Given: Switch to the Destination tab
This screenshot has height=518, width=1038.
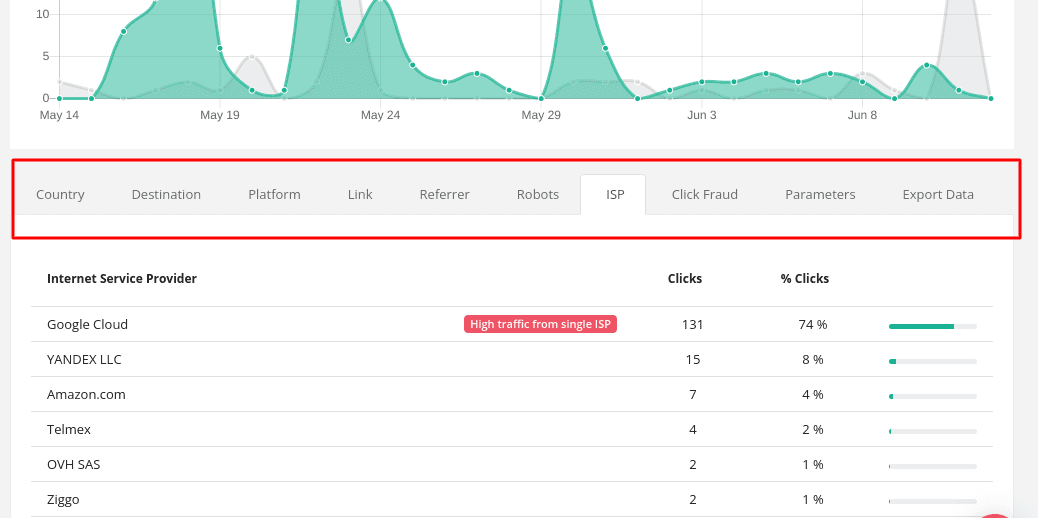Looking at the screenshot, I should point(166,194).
